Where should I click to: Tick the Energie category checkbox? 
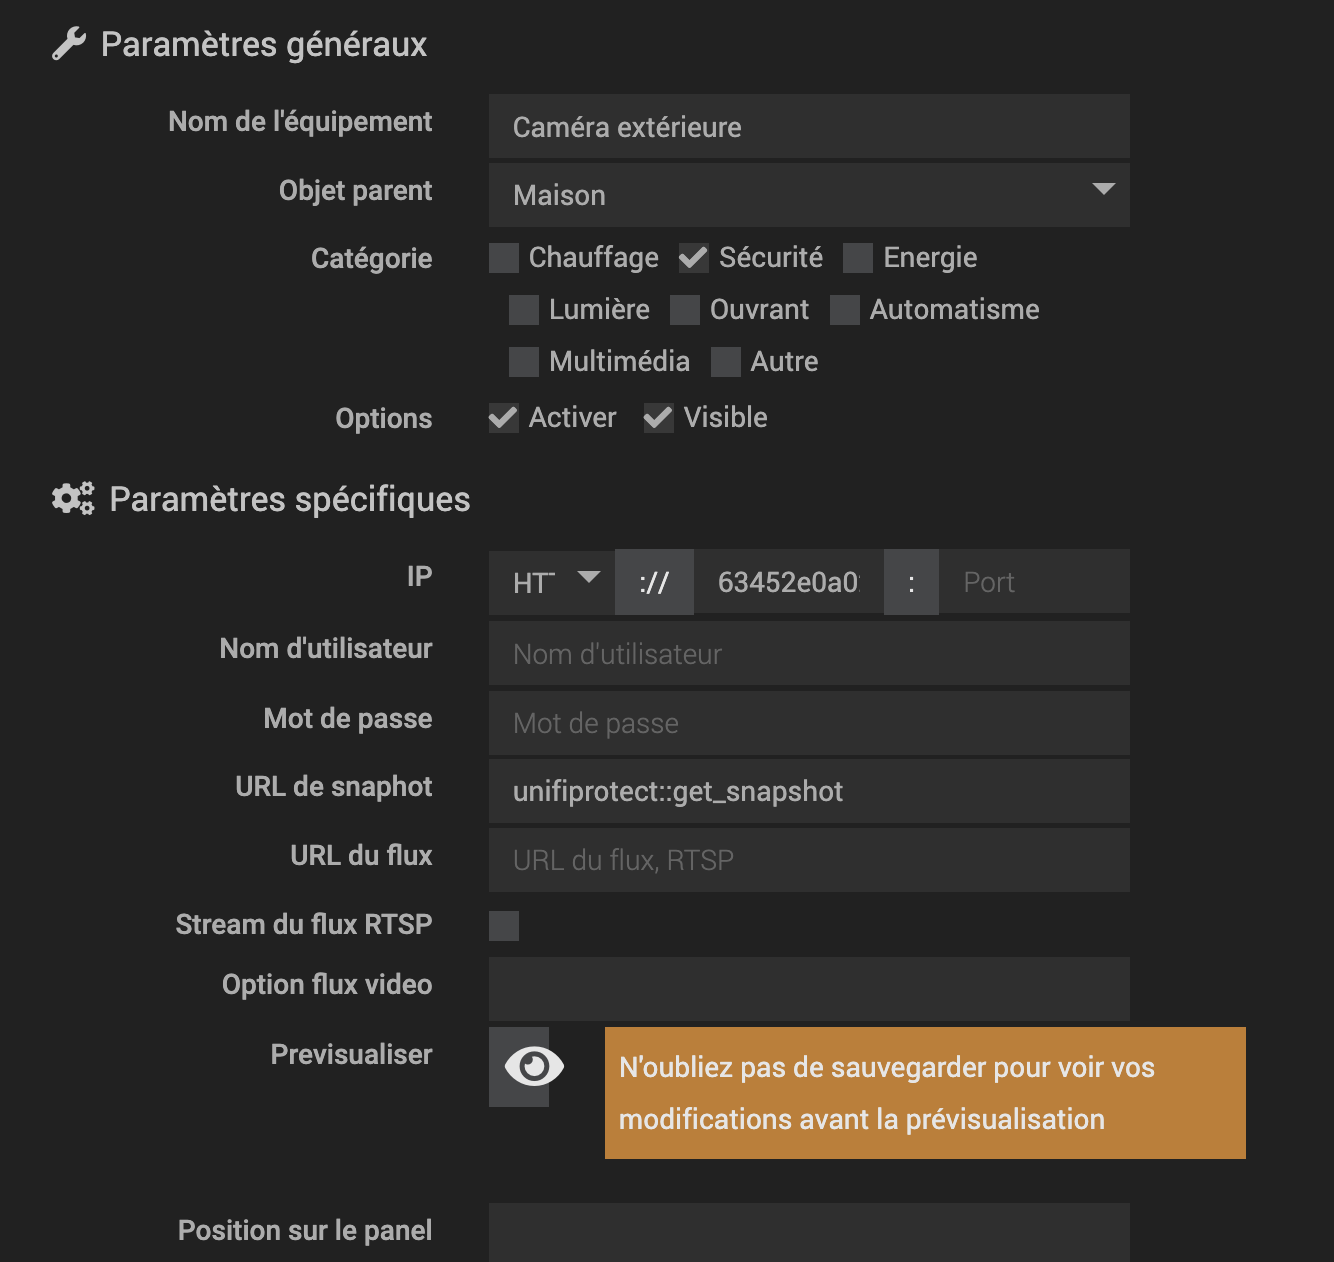coord(858,258)
